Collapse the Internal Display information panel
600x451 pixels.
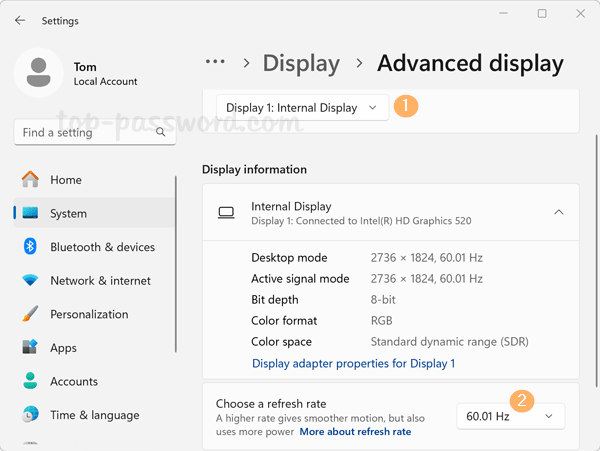coord(558,212)
